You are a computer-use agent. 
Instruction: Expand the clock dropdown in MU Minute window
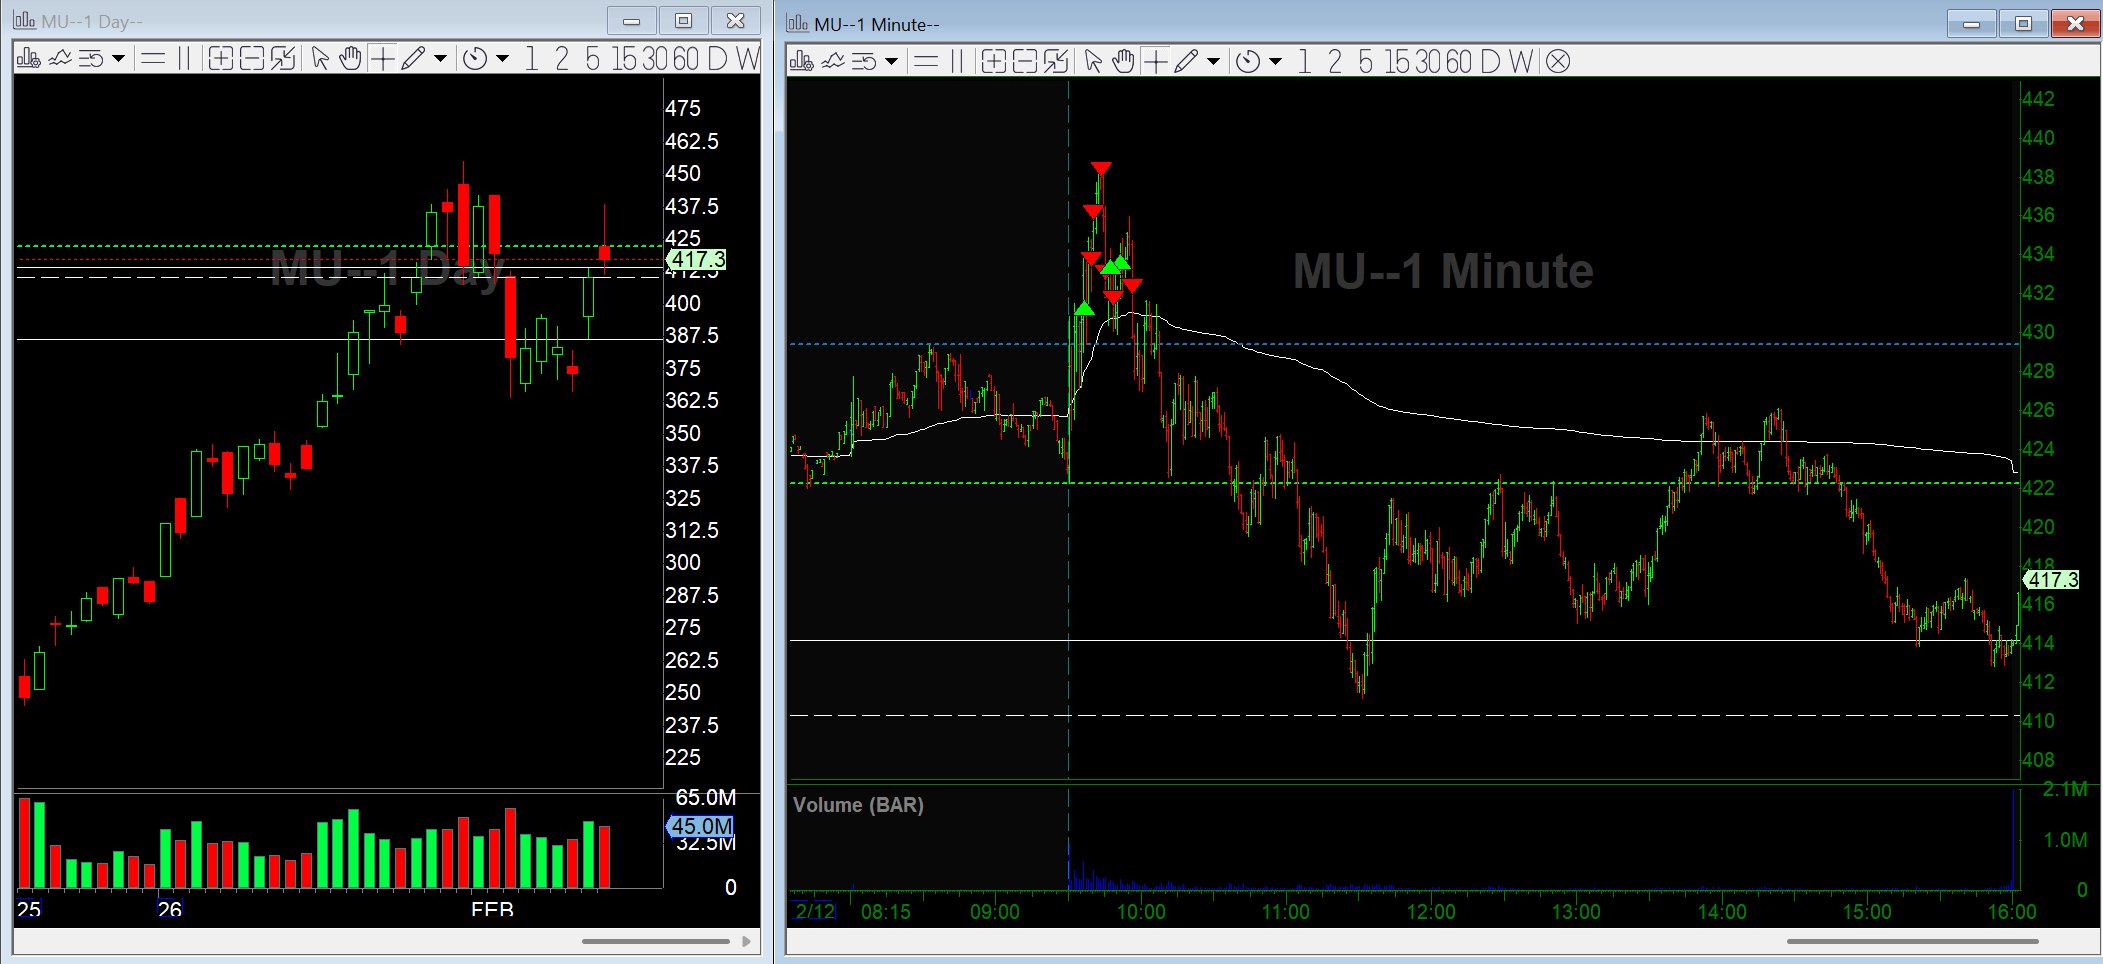coord(1275,62)
